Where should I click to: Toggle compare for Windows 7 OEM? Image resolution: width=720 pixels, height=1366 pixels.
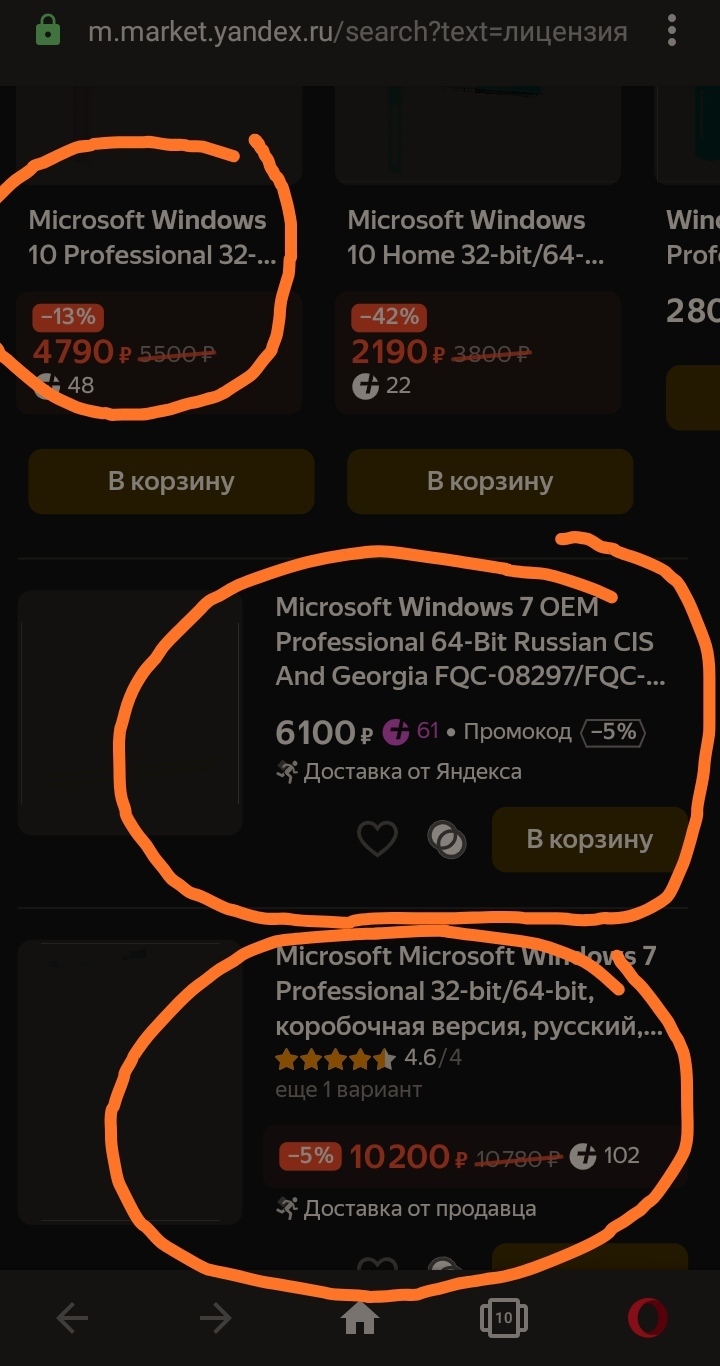pos(446,839)
